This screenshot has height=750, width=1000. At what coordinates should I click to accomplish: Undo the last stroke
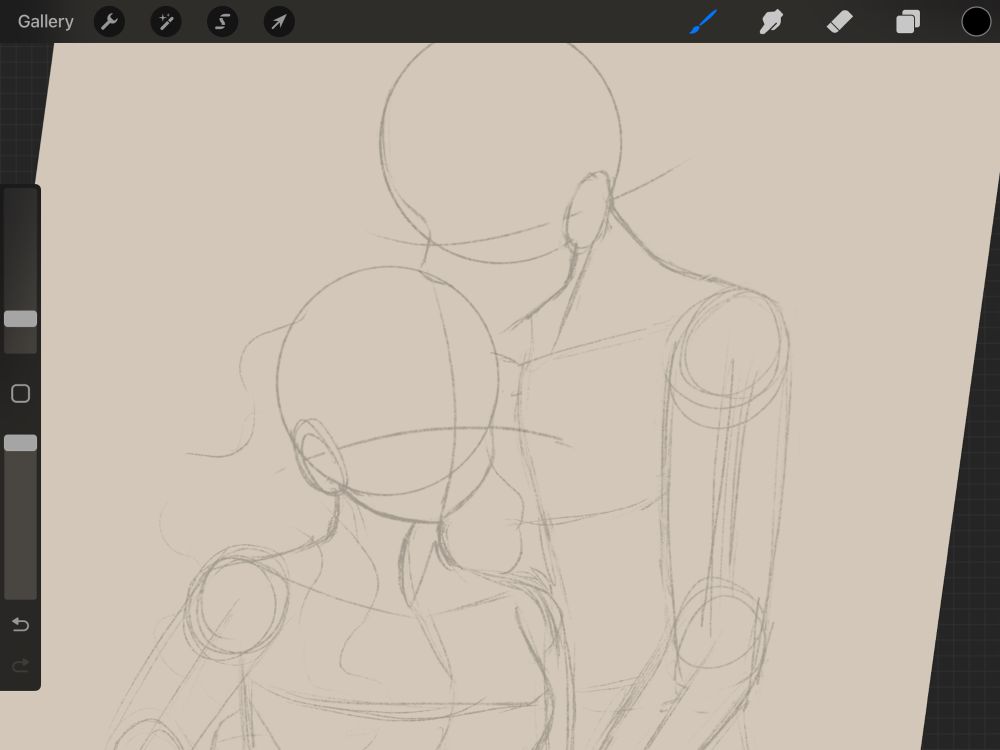pyautogui.click(x=20, y=624)
